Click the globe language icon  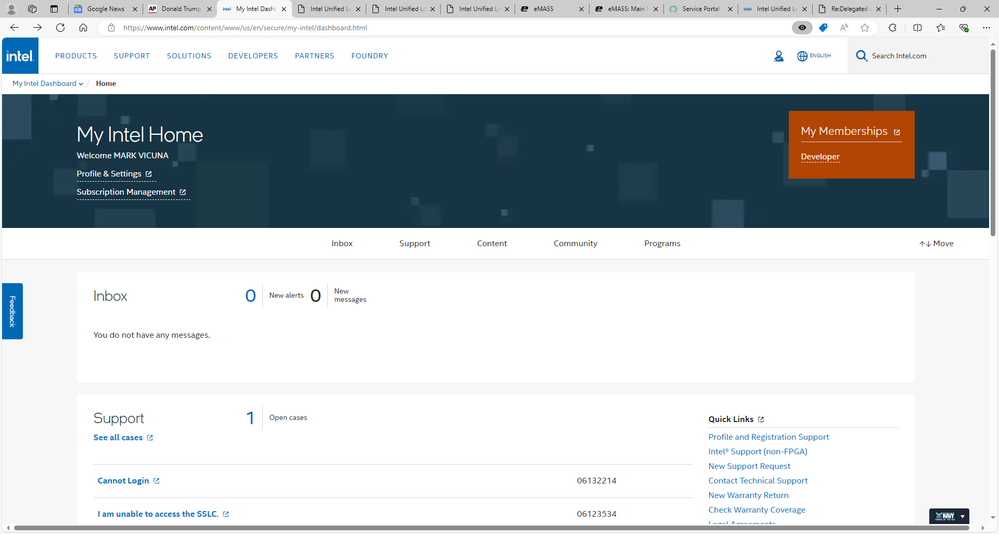click(802, 56)
